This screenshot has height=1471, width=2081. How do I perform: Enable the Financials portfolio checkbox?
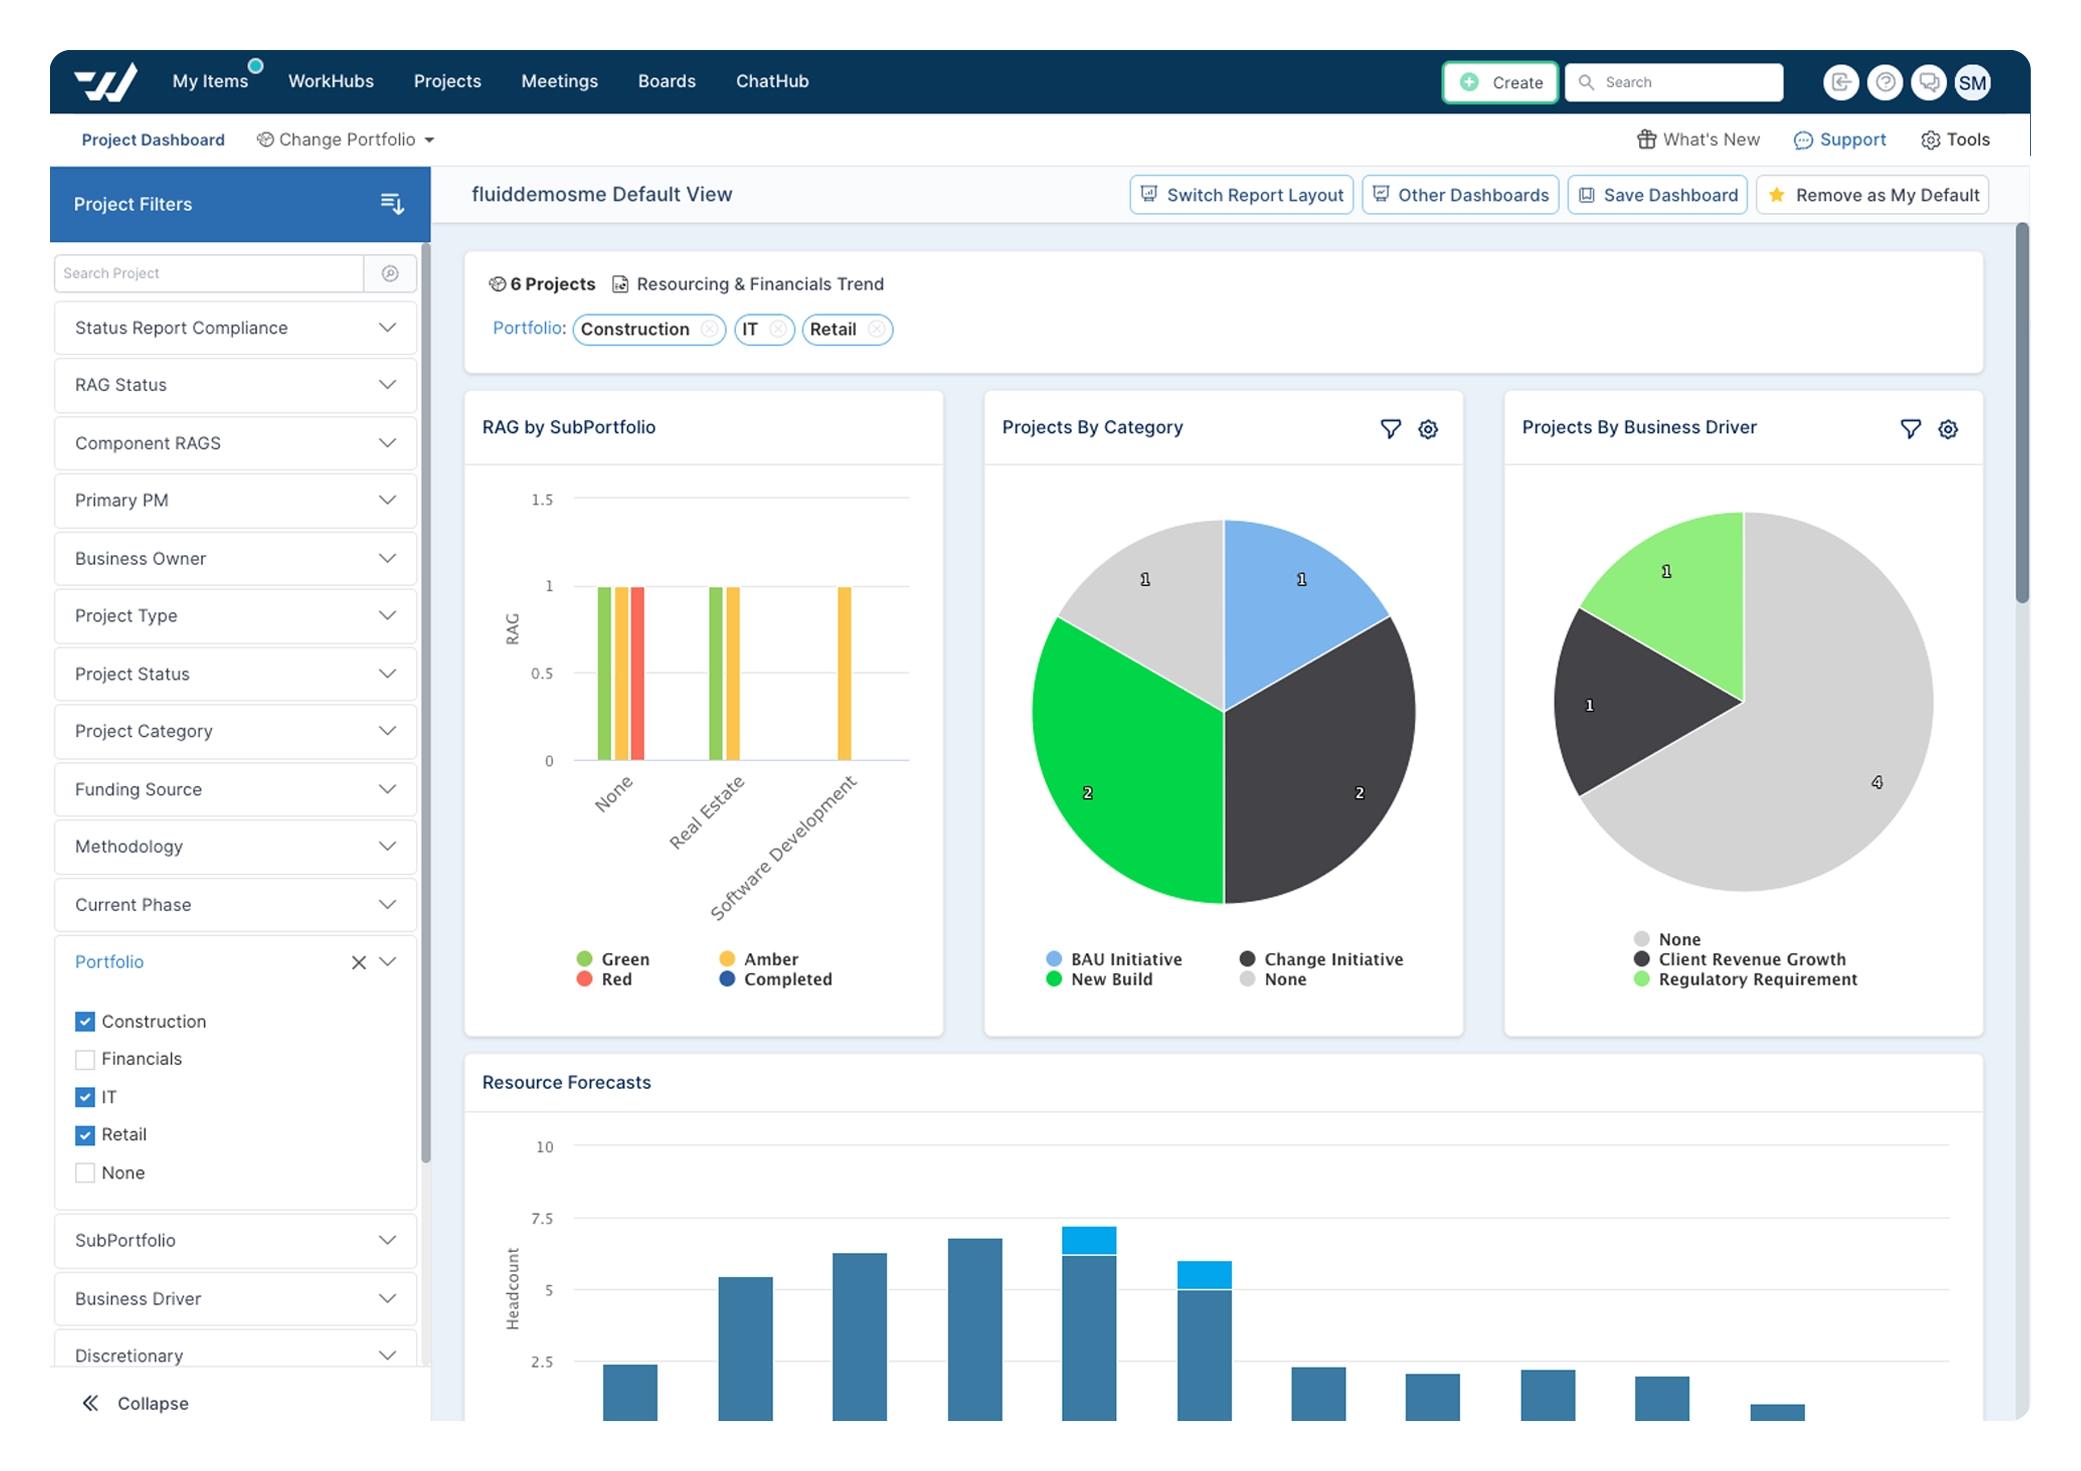85,1059
